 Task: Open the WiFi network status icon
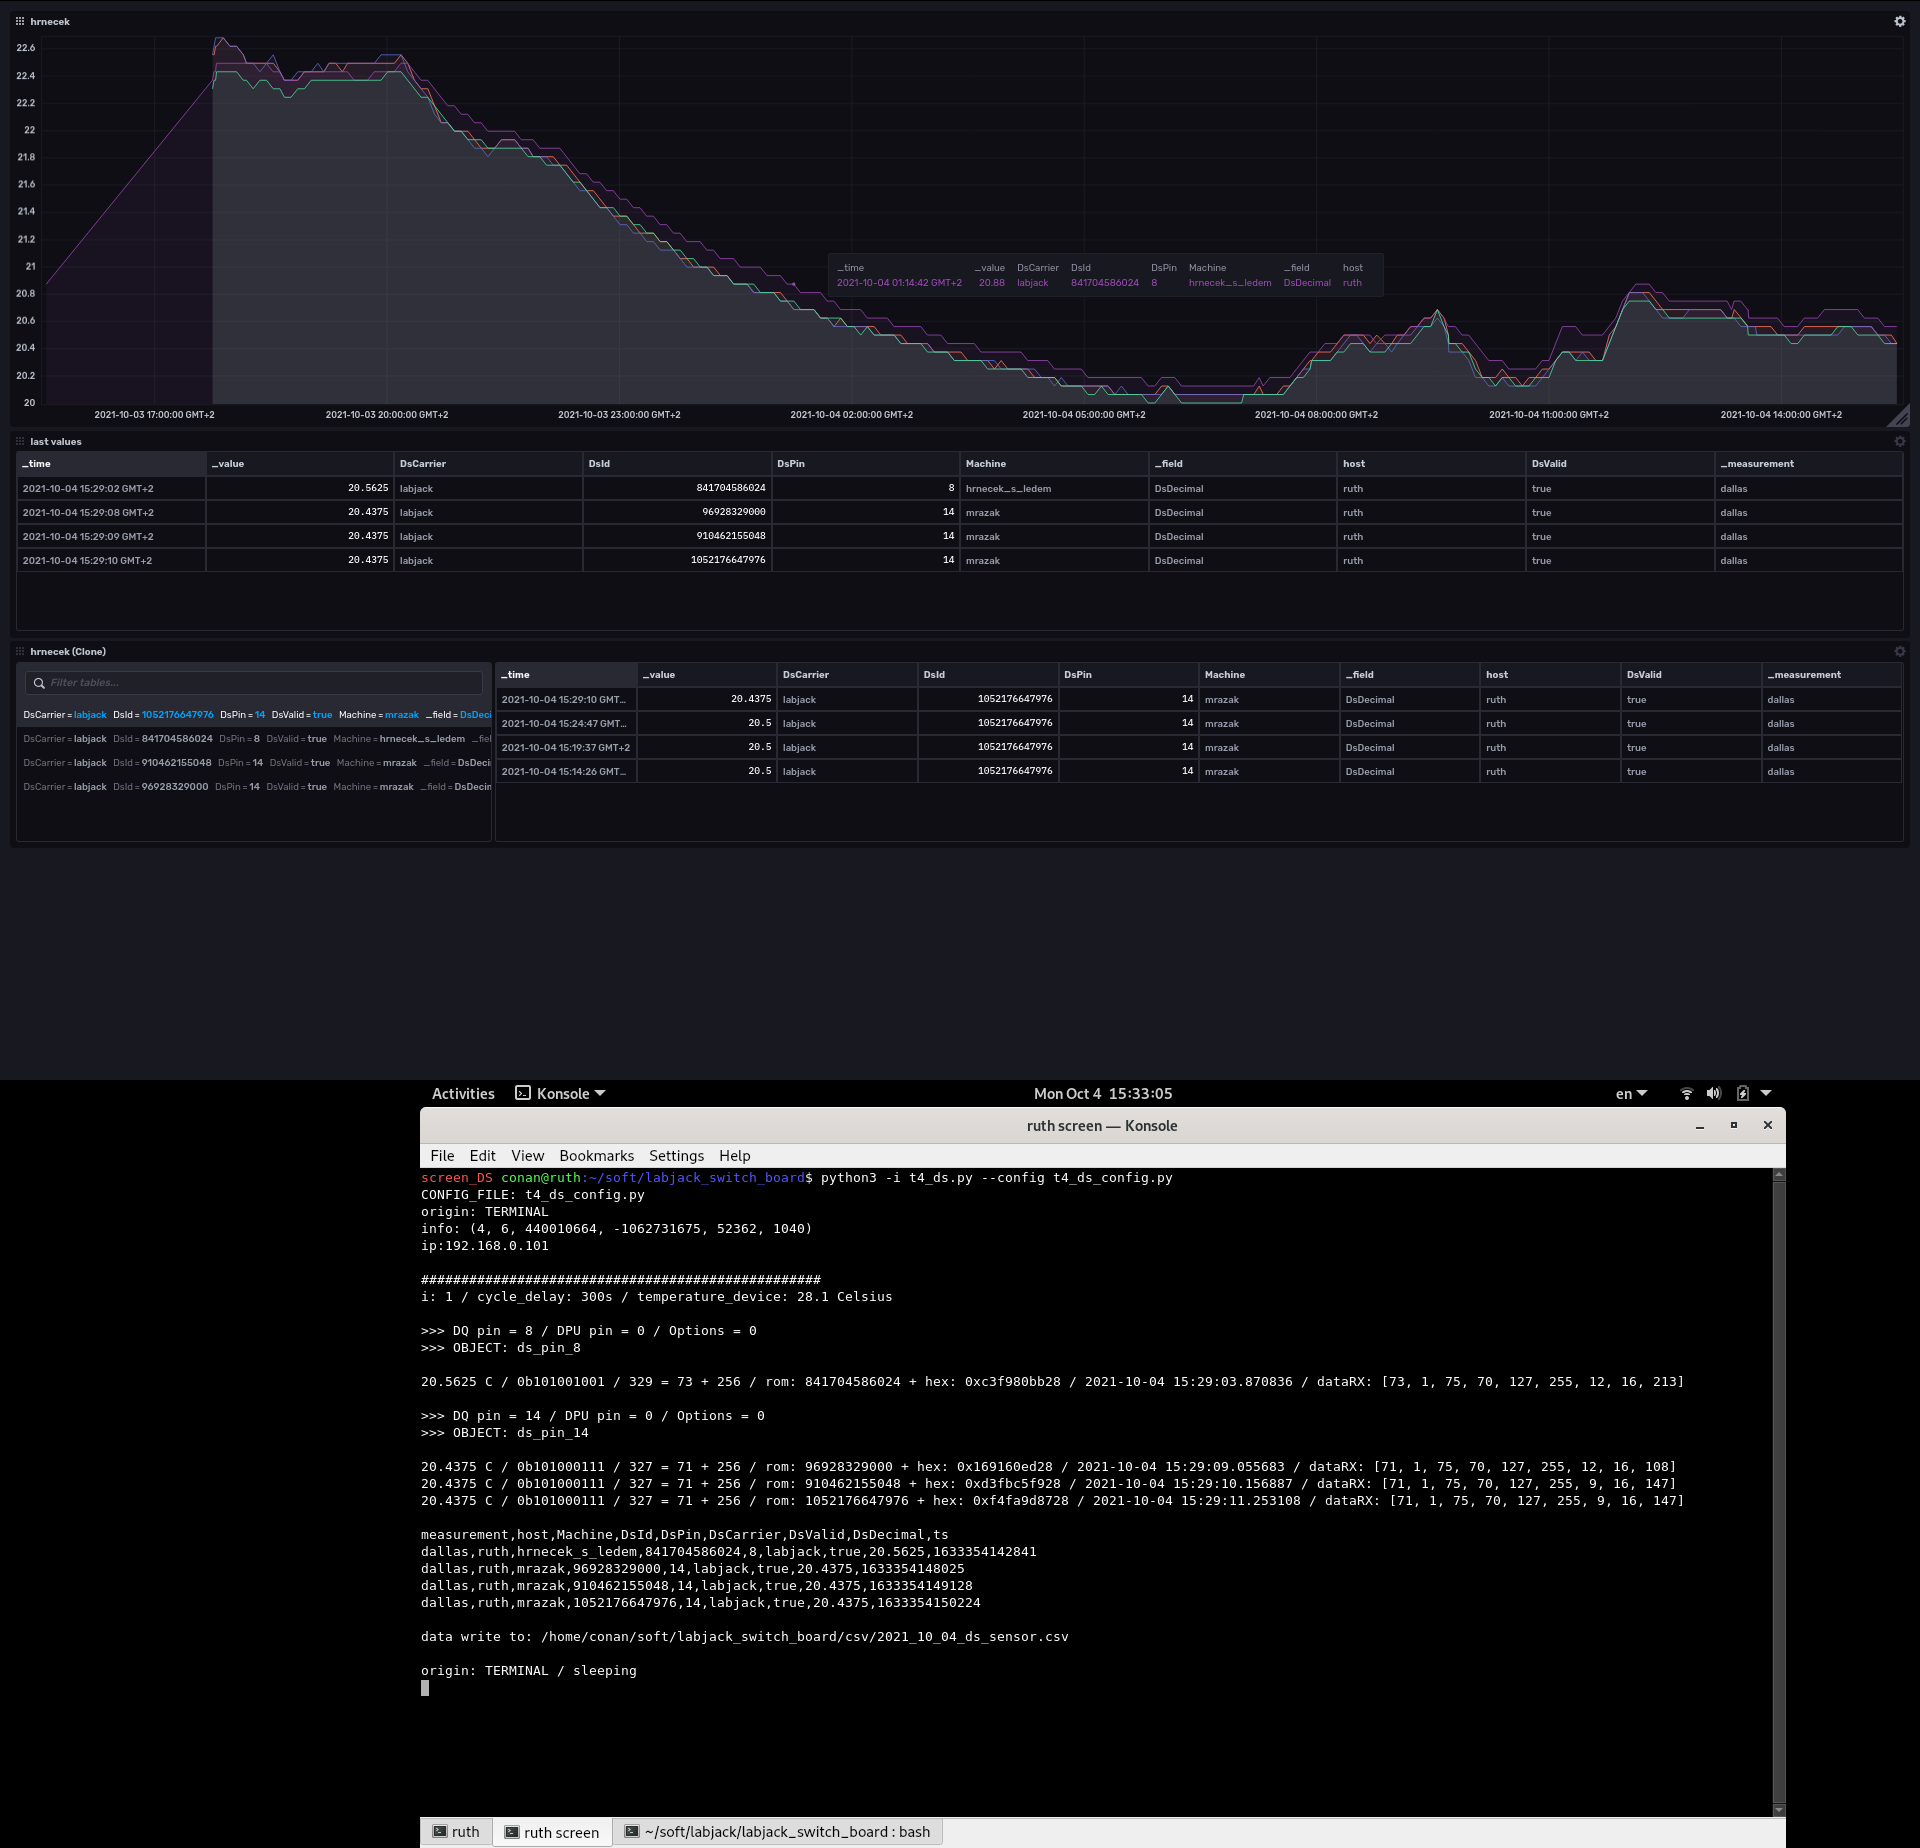(x=1686, y=1094)
